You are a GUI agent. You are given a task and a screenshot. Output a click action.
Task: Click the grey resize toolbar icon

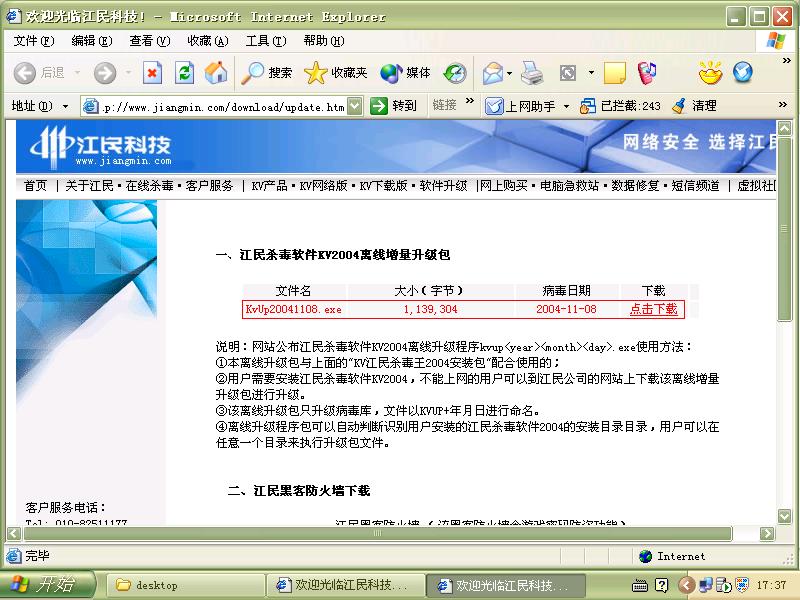(568, 73)
